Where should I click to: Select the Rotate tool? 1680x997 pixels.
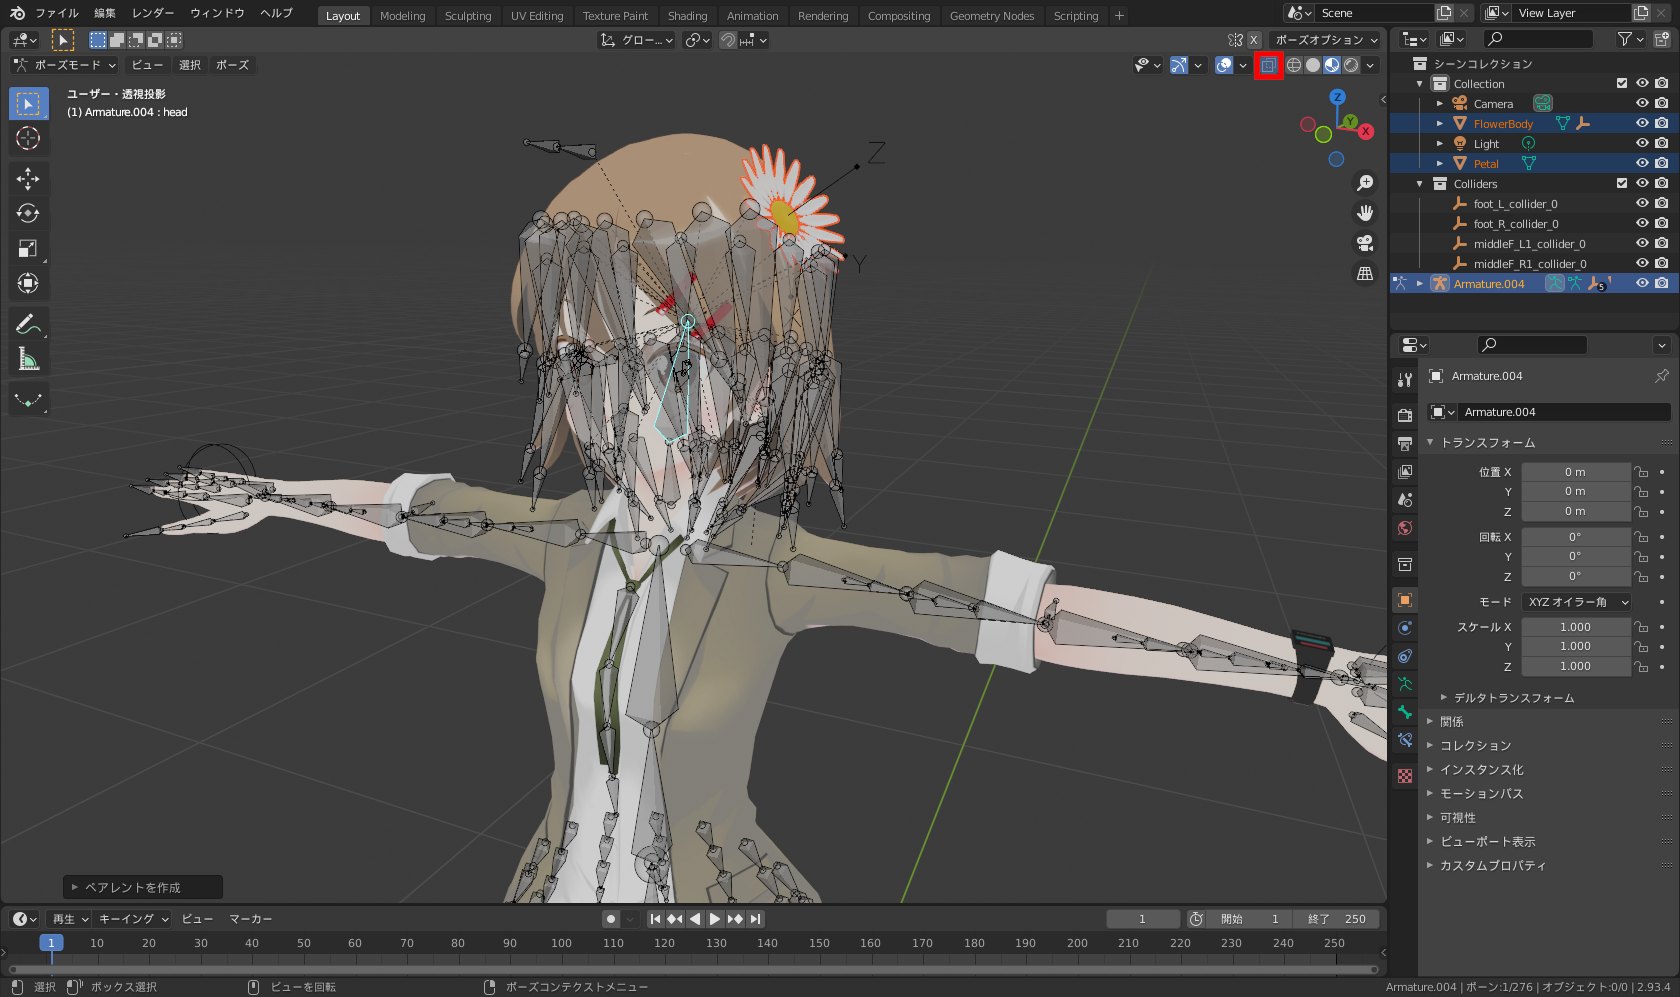click(28, 213)
